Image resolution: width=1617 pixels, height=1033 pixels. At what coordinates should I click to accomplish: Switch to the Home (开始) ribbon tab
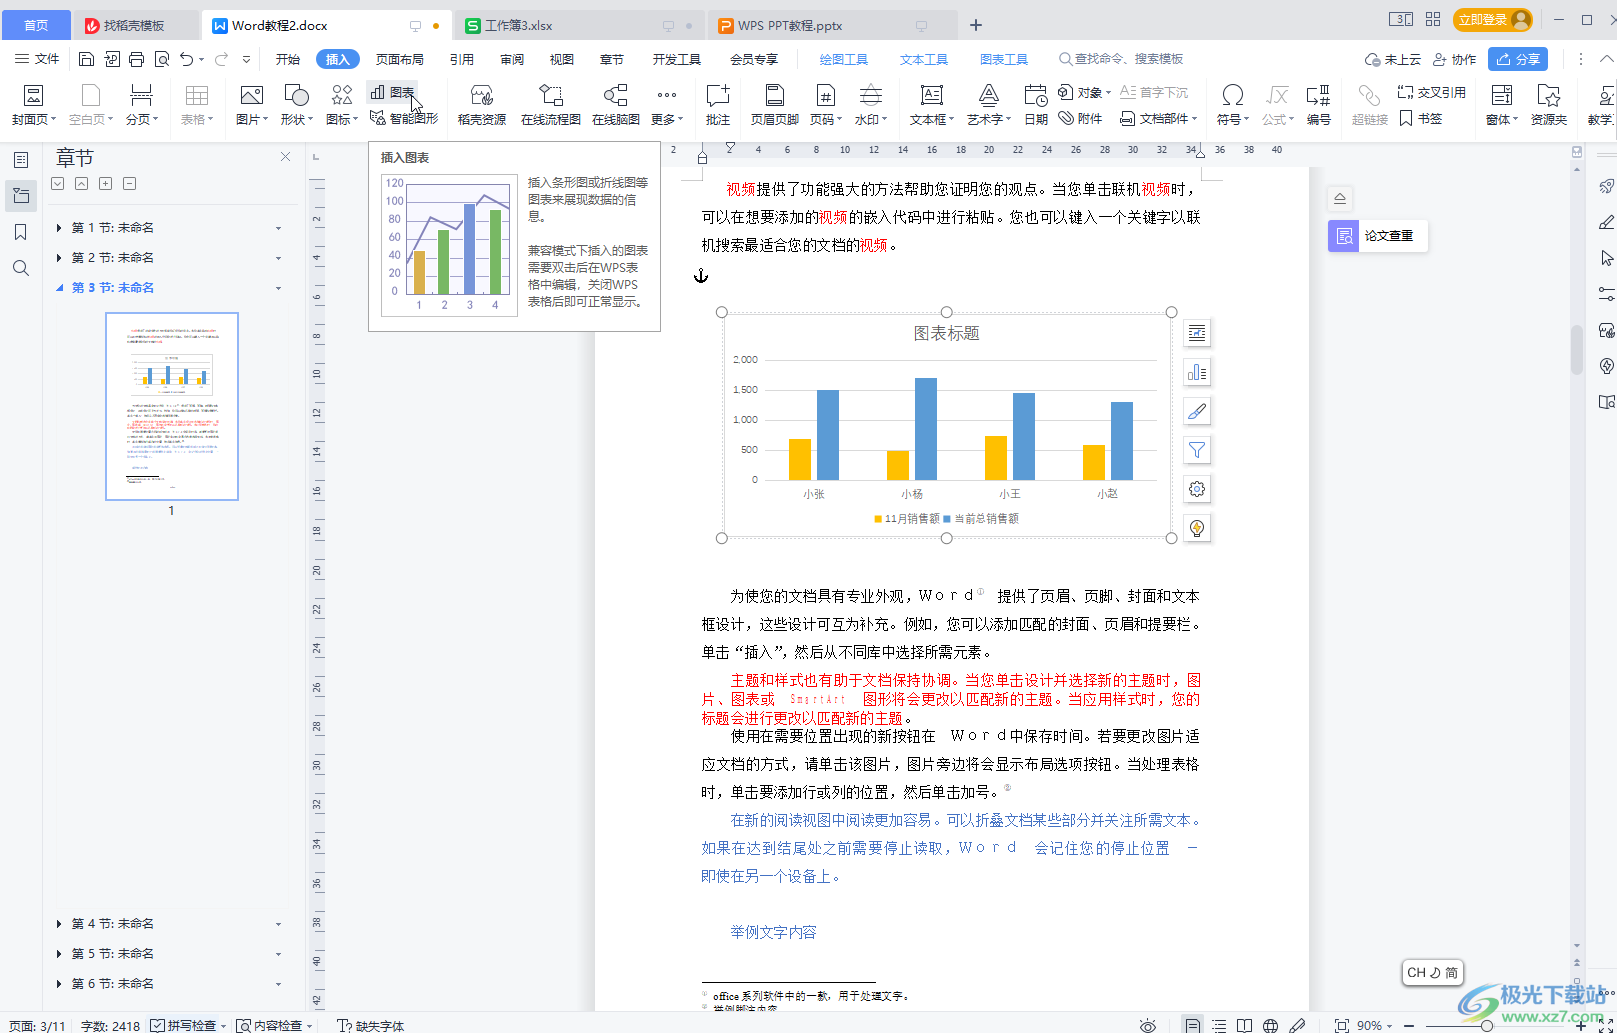click(x=288, y=59)
